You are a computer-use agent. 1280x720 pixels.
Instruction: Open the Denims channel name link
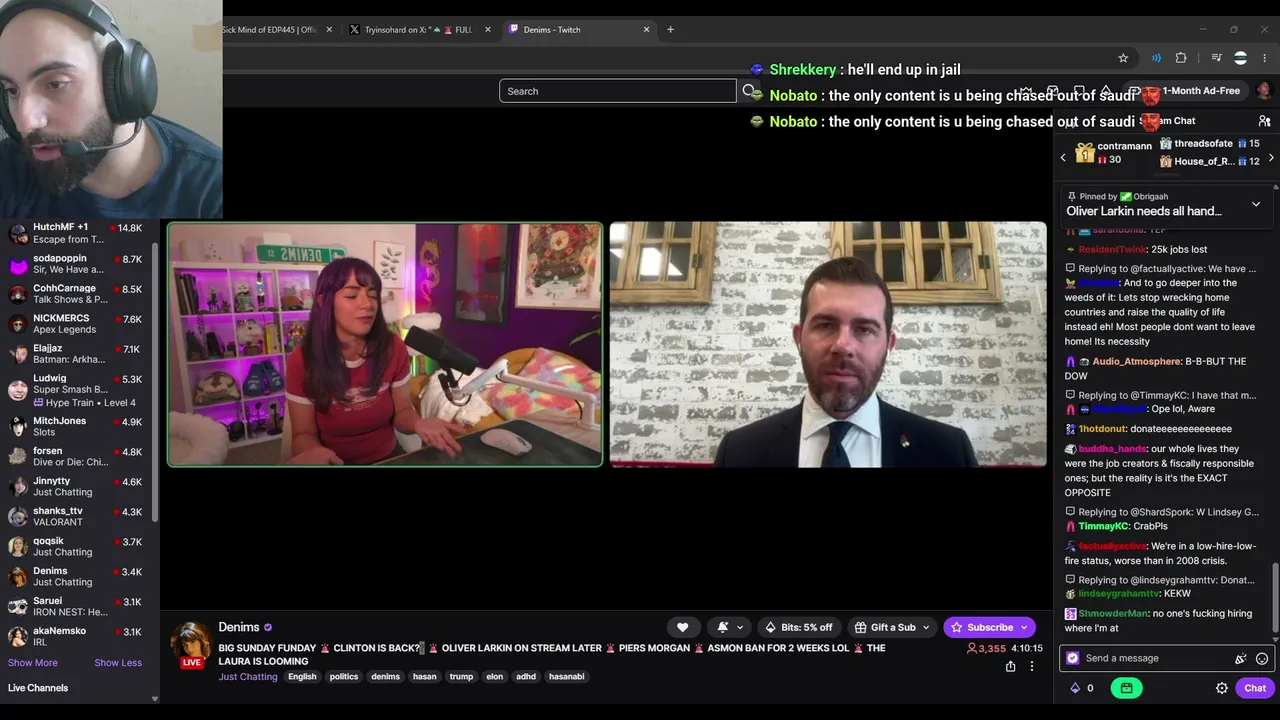[239, 627]
